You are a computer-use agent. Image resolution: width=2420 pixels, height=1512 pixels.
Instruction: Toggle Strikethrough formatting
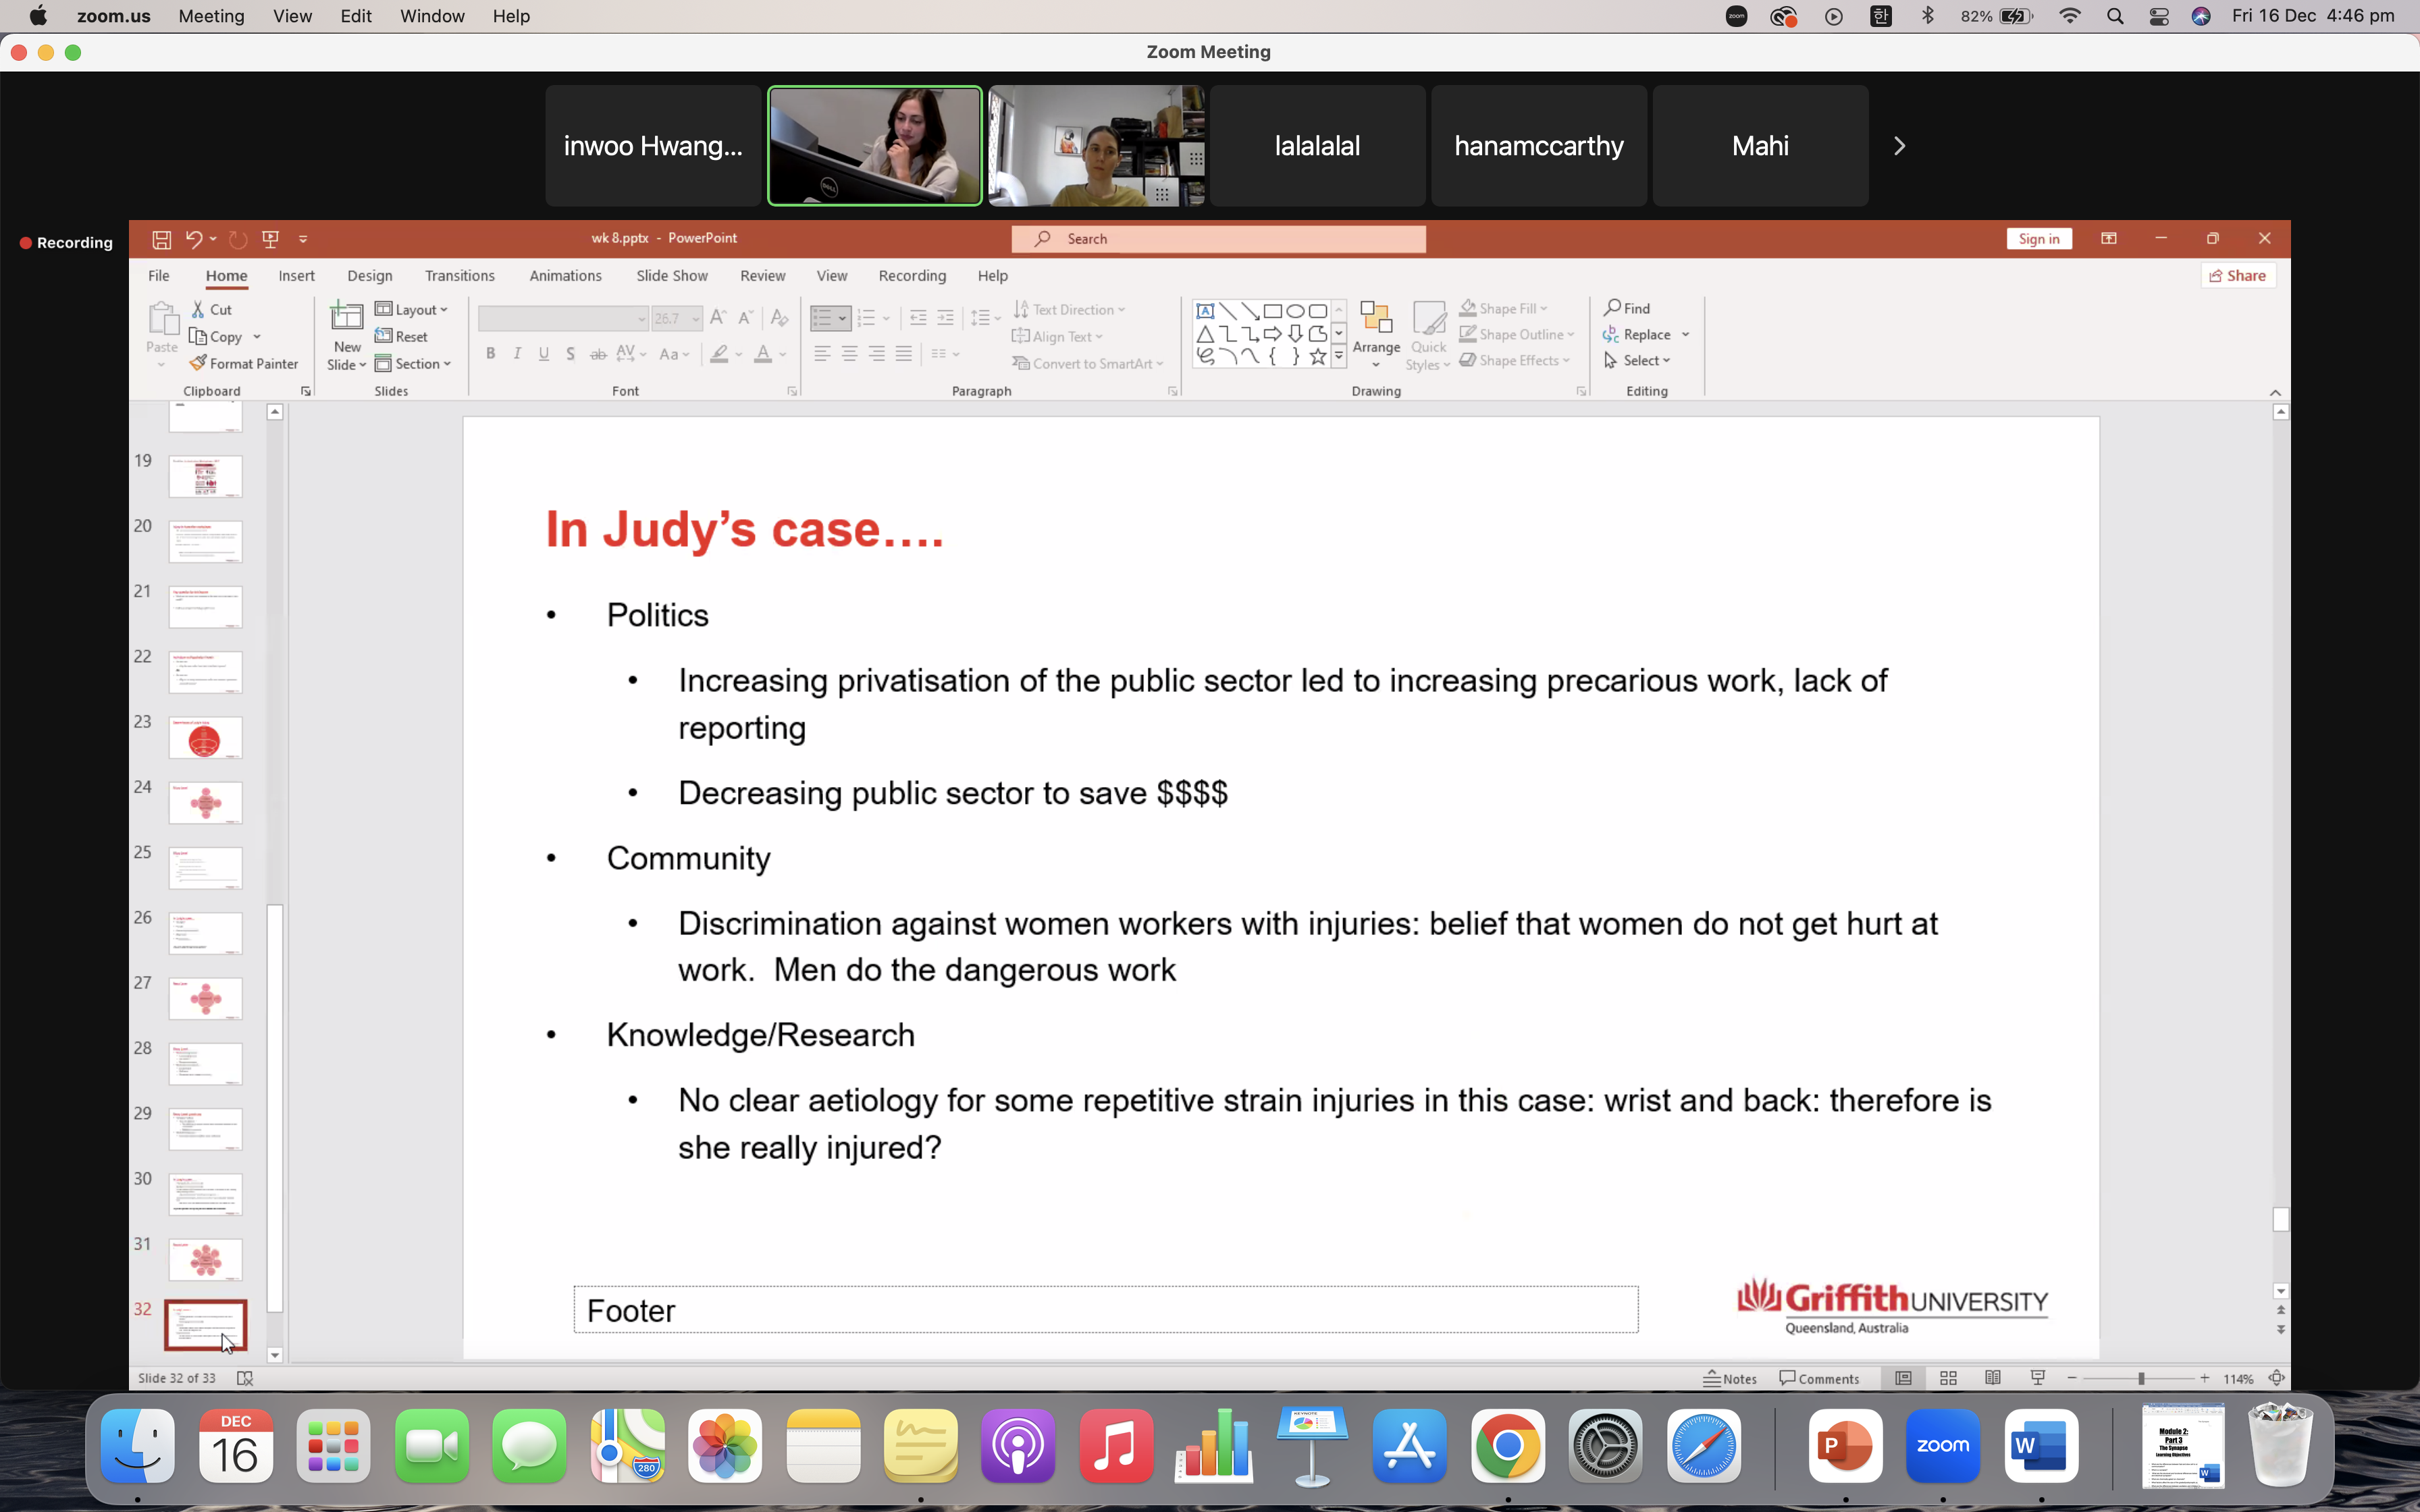coord(598,354)
